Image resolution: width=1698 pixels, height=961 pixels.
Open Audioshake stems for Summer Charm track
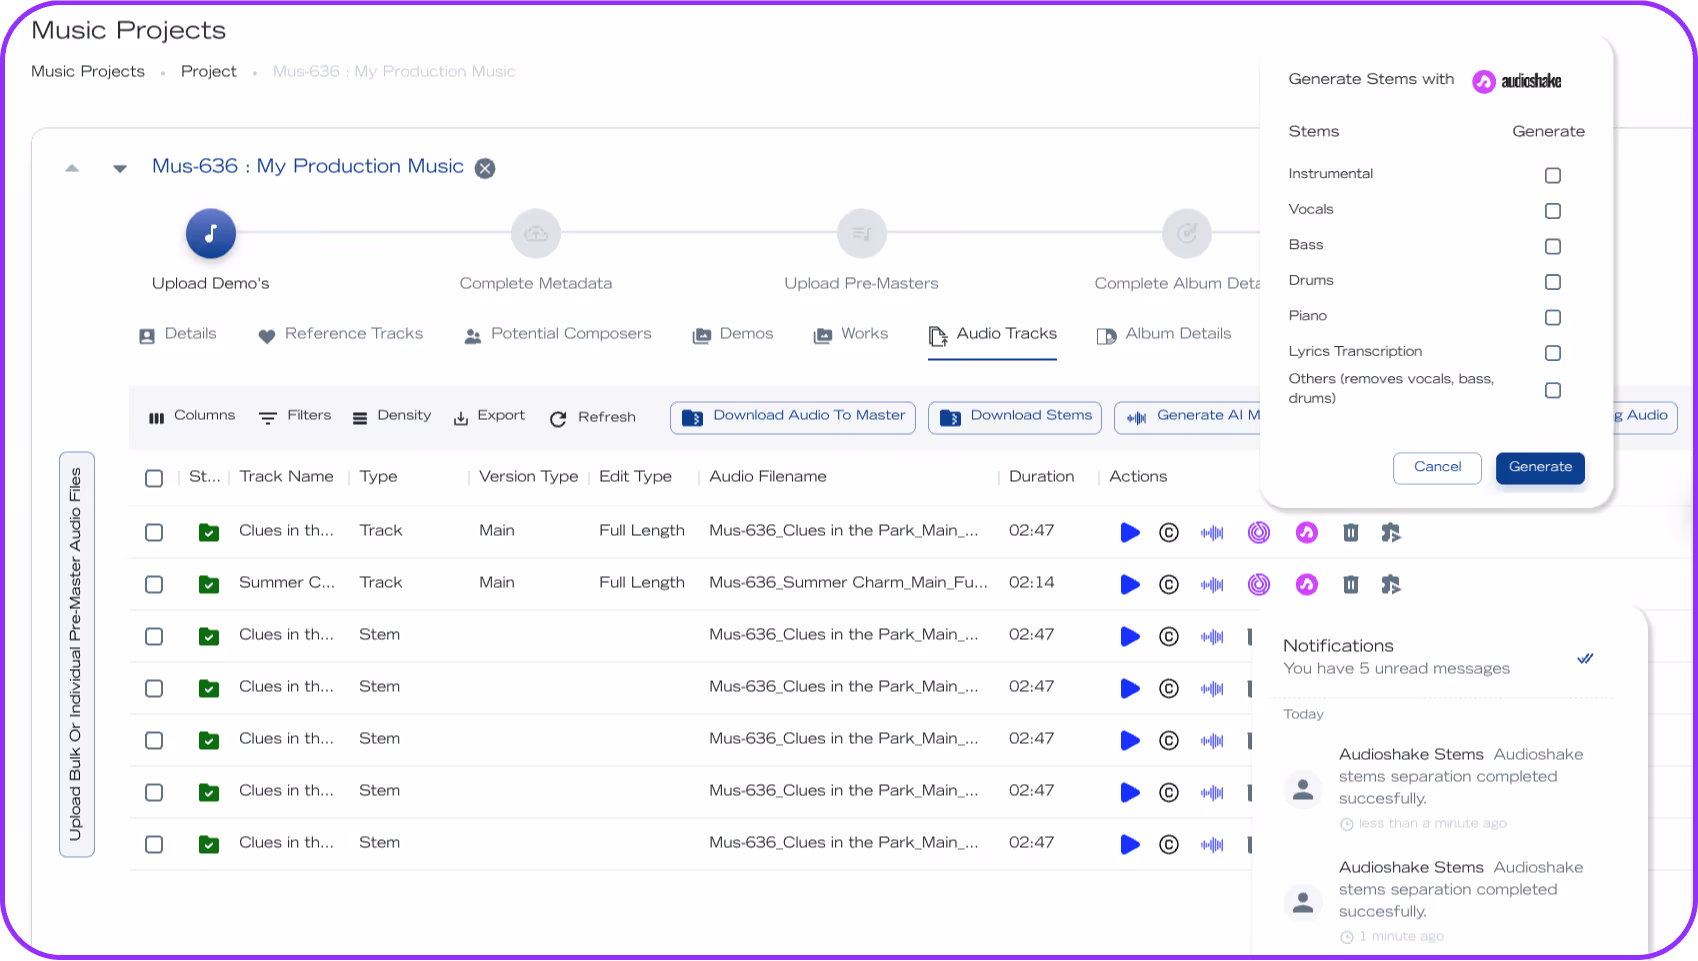(1307, 585)
